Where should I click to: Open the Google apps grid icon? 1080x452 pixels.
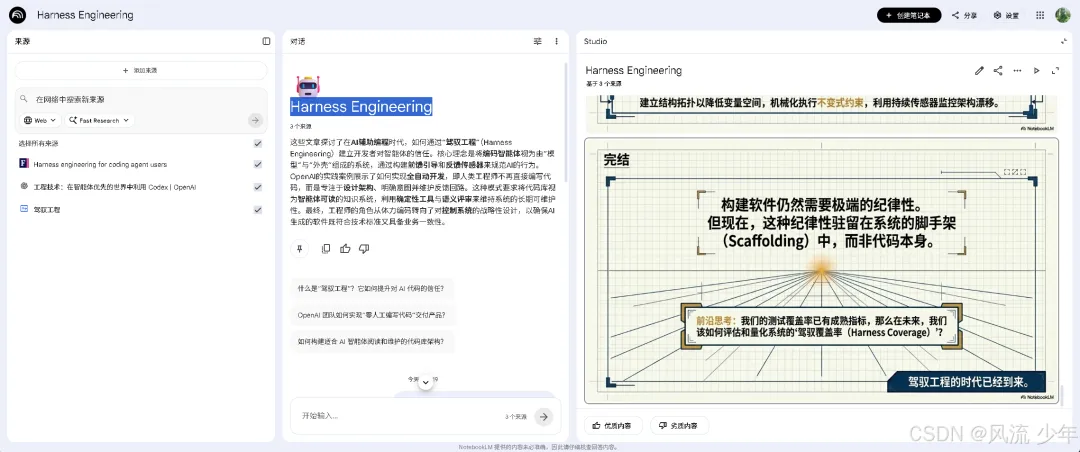pyautogui.click(x=1040, y=15)
